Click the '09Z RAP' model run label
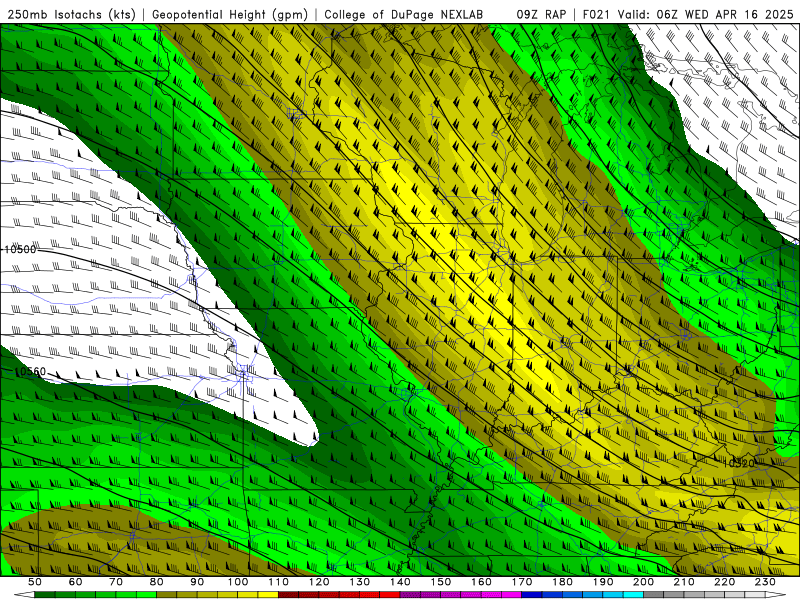 (541, 14)
